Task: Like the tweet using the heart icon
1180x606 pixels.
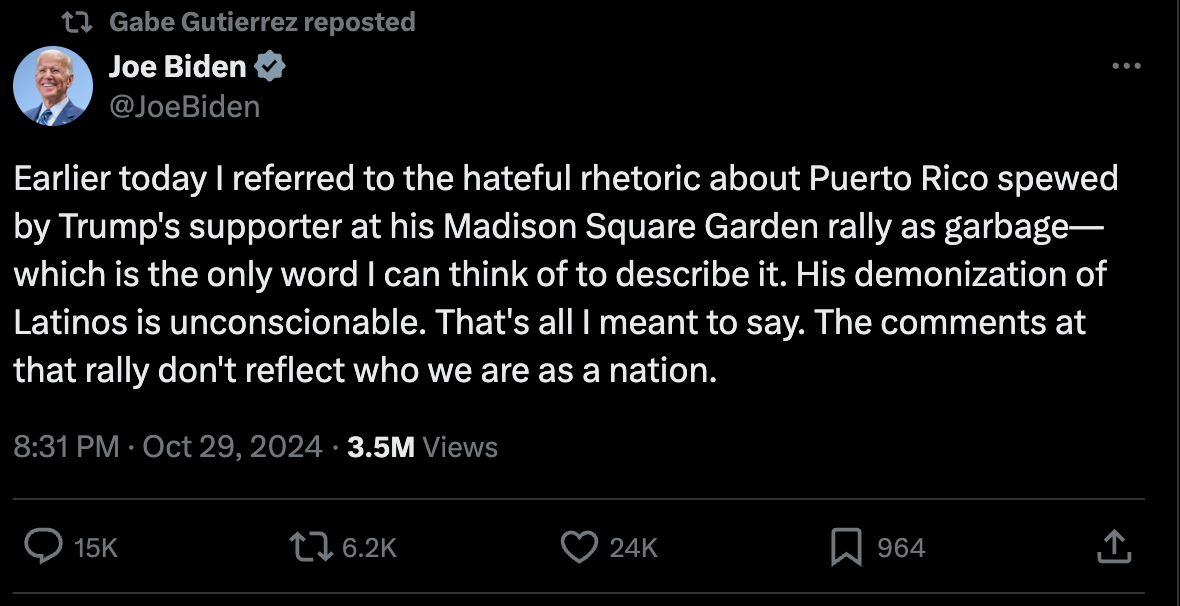Action: pyautogui.click(x=578, y=547)
